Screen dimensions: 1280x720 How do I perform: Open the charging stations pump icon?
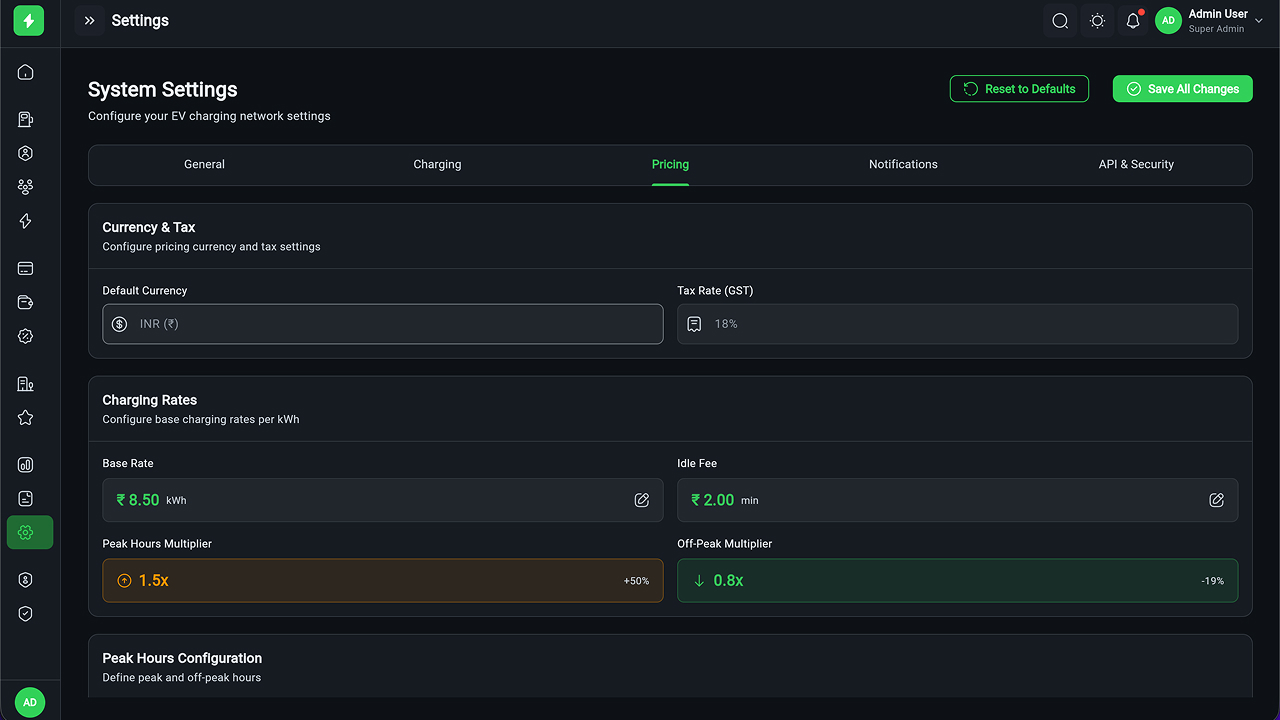click(x=26, y=120)
